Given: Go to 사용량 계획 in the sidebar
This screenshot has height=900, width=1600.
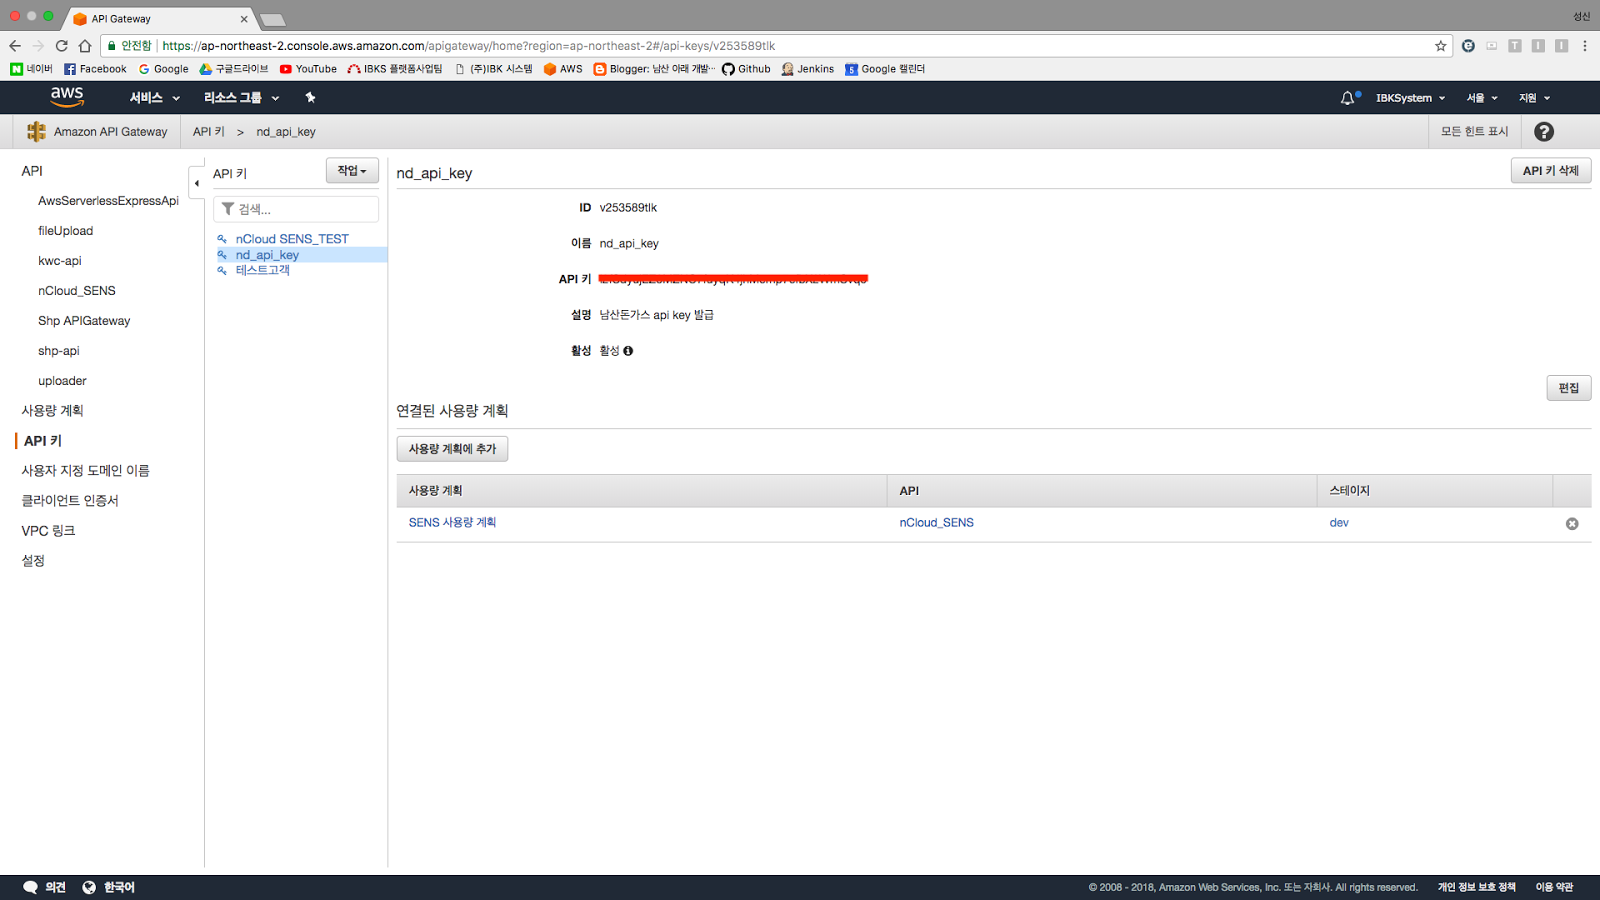Looking at the screenshot, I should [53, 411].
